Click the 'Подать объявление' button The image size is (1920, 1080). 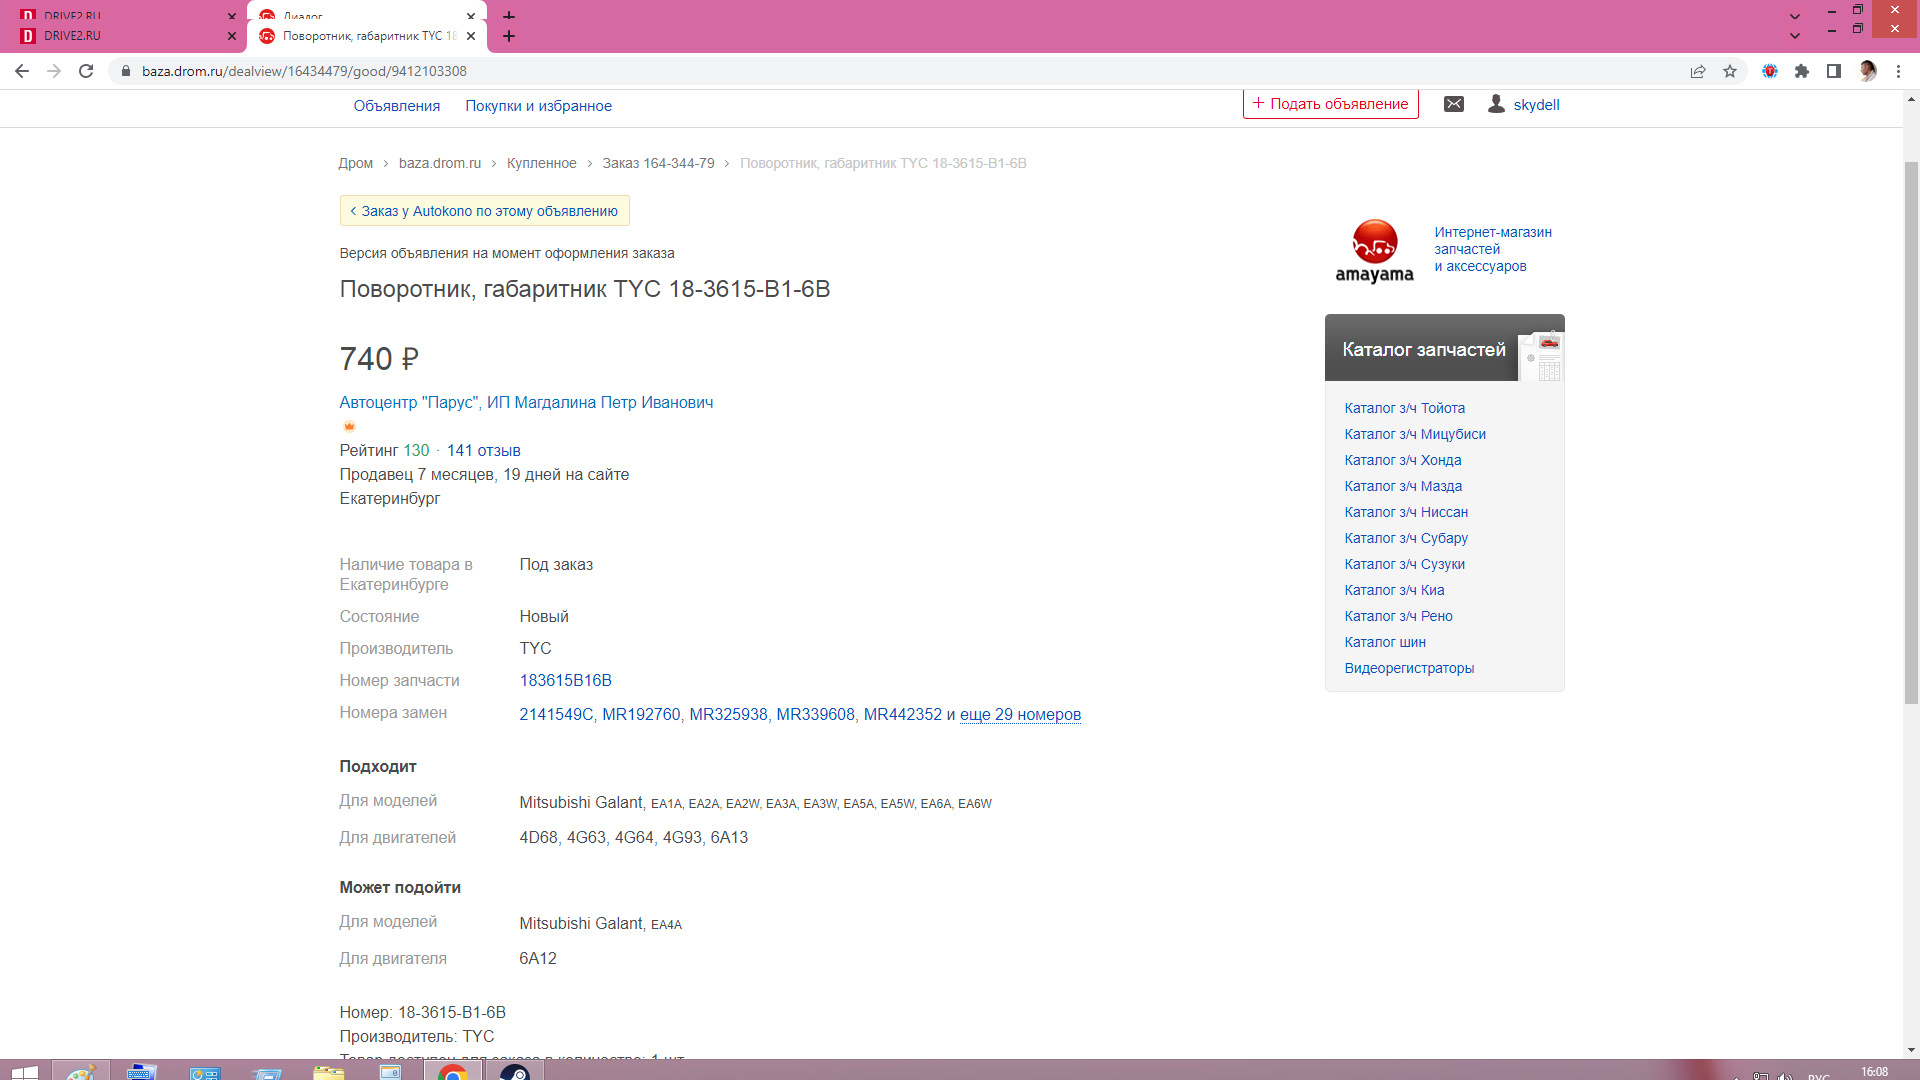coord(1330,104)
